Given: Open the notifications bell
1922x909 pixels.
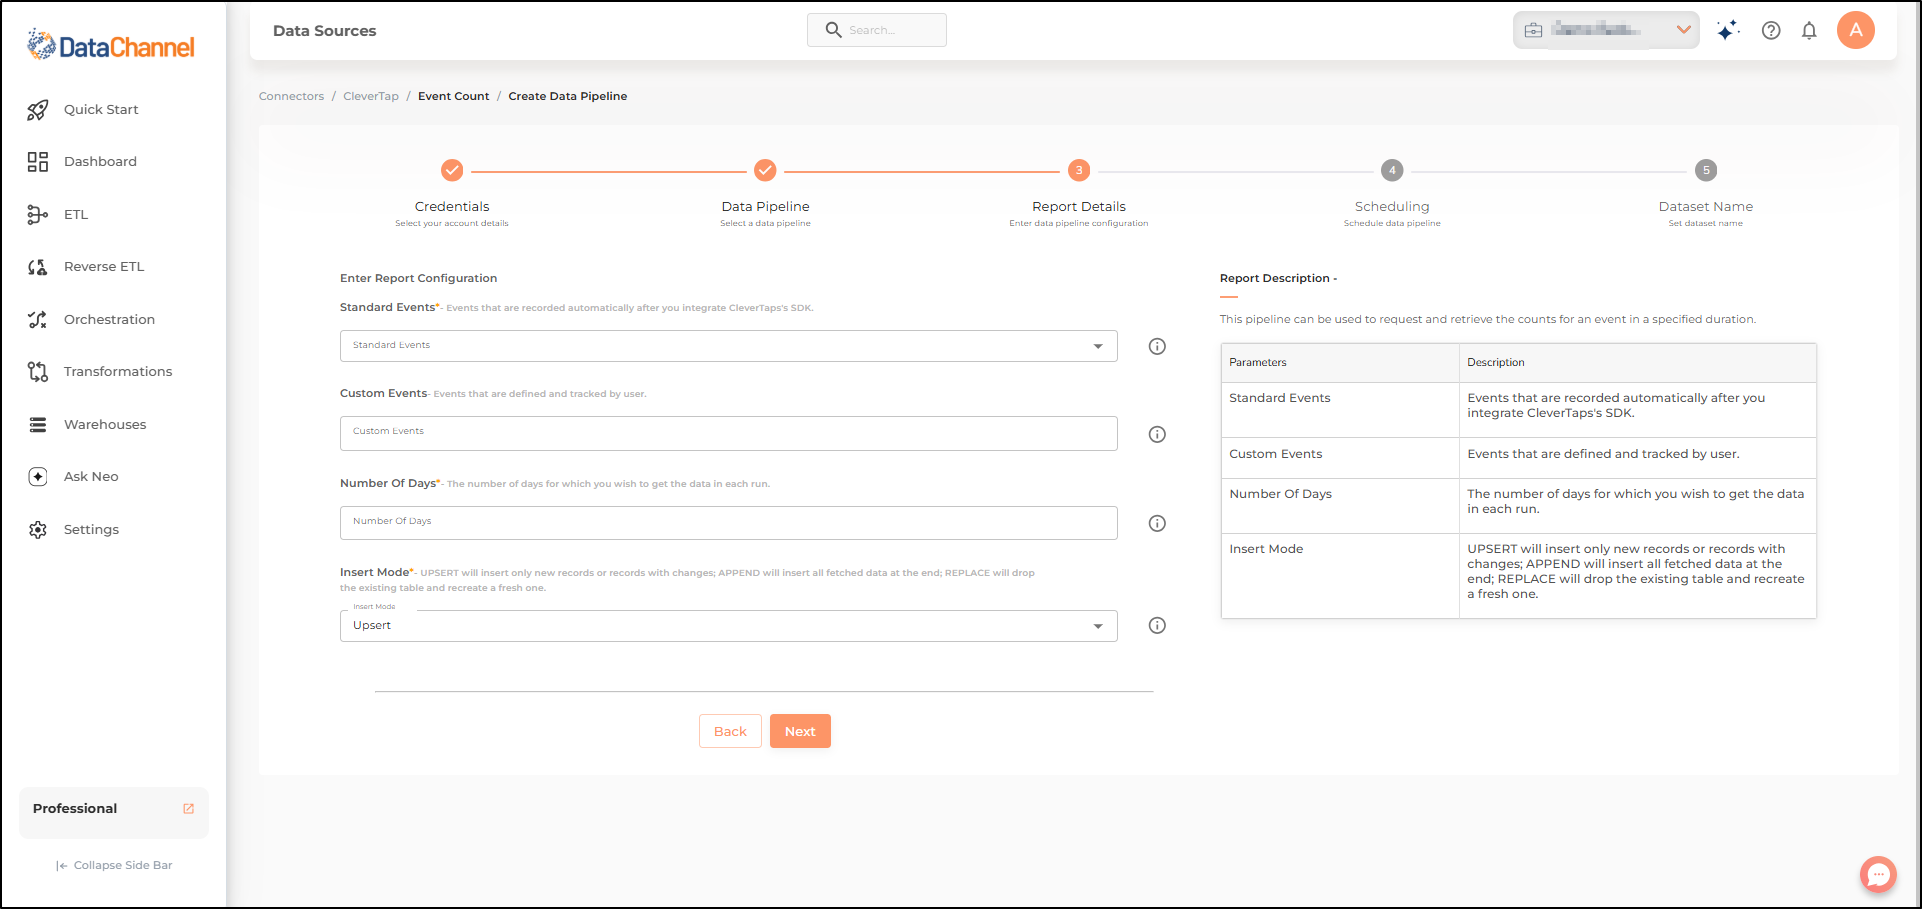Looking at the screenshot, I should [1809, 30].
